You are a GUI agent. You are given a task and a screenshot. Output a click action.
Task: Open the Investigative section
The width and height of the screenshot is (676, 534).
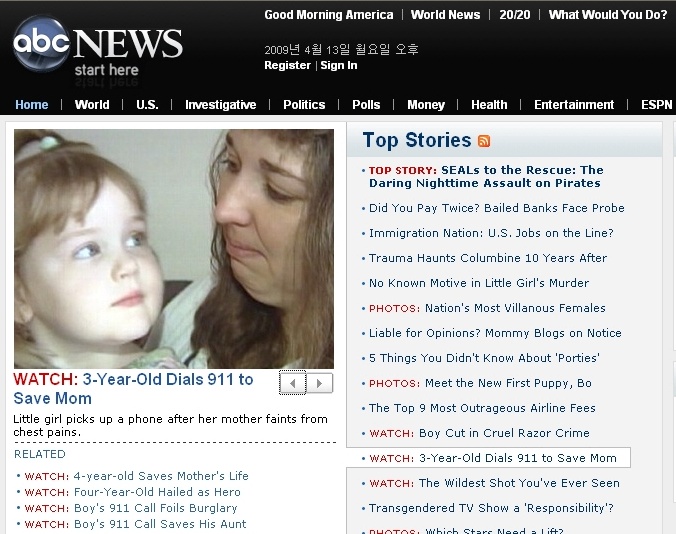pyautogui.click(x=220, y=105)
